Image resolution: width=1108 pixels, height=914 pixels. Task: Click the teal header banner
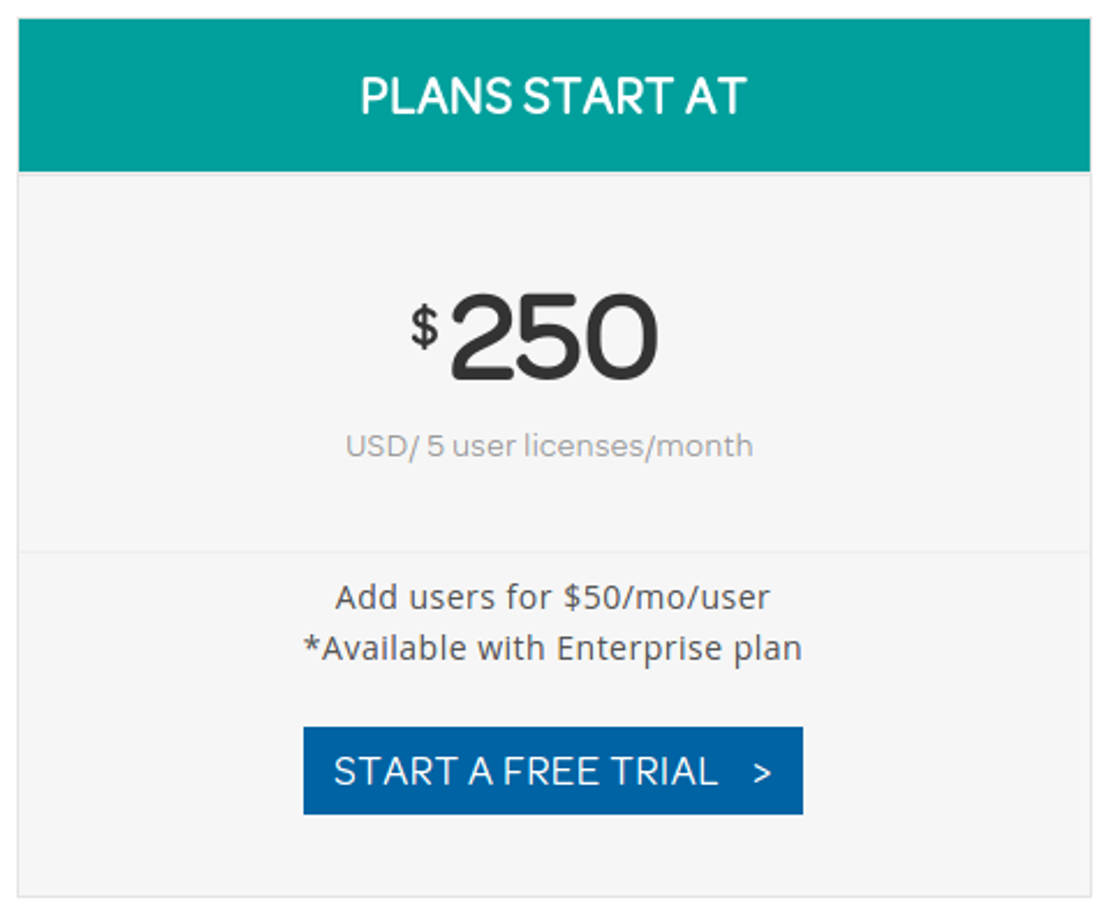click(200, 95)
